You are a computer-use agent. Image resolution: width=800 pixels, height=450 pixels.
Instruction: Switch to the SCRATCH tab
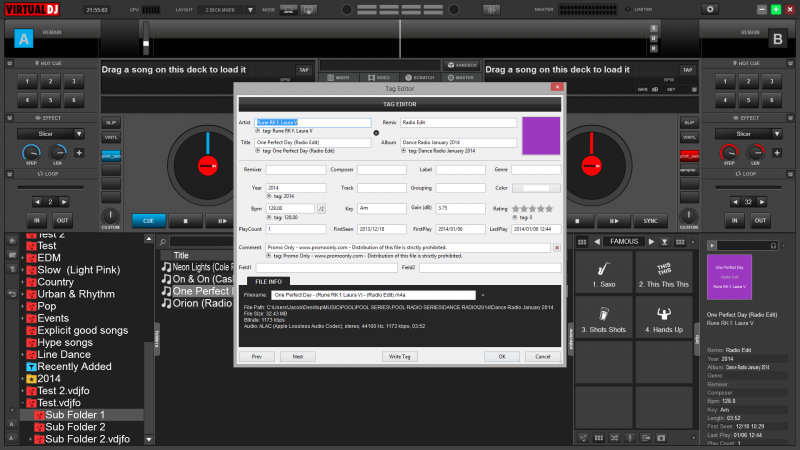point(419,78)
